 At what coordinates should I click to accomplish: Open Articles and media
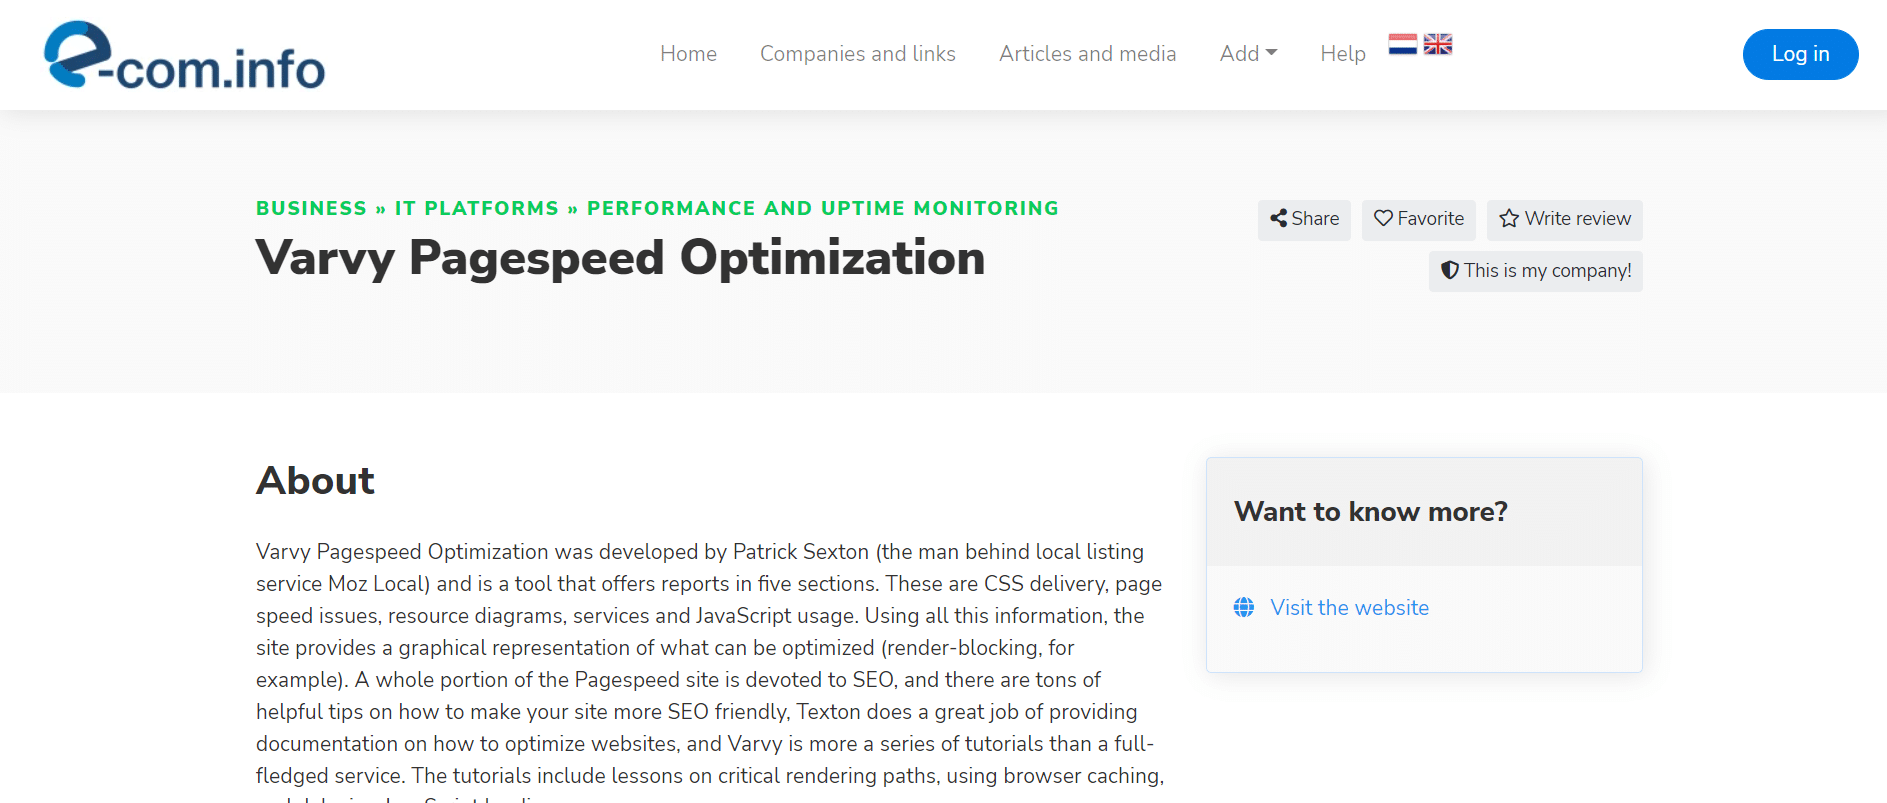tap(1087, 54)
